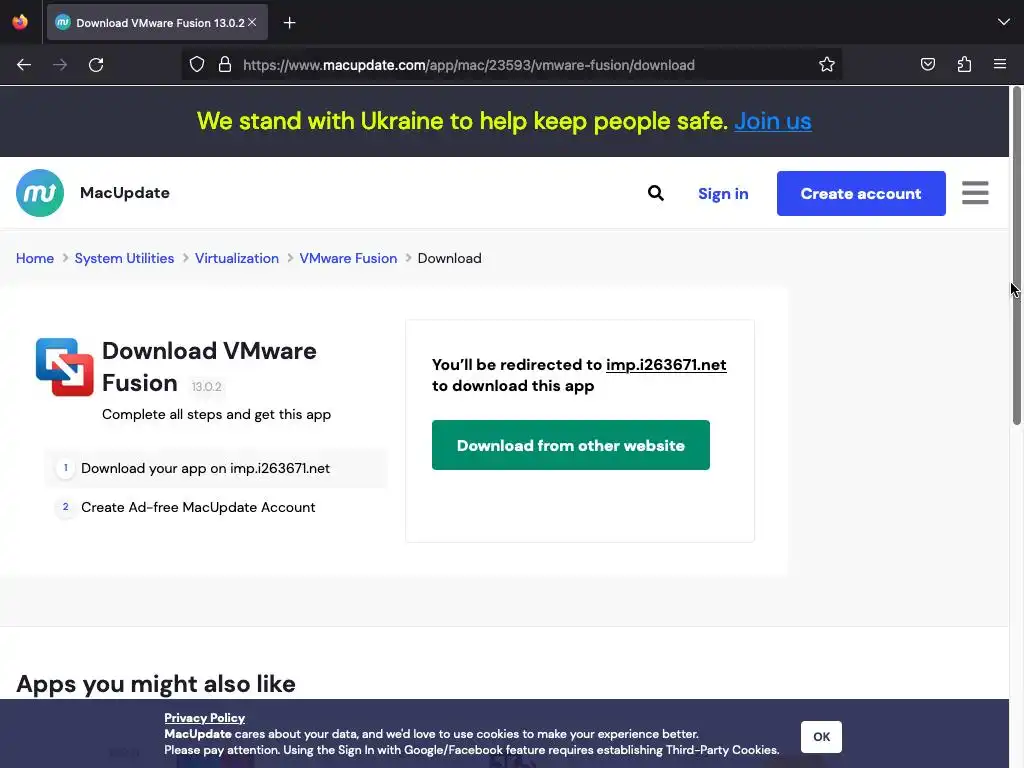Open Virtualization breadcrumb

pos(236,258)
